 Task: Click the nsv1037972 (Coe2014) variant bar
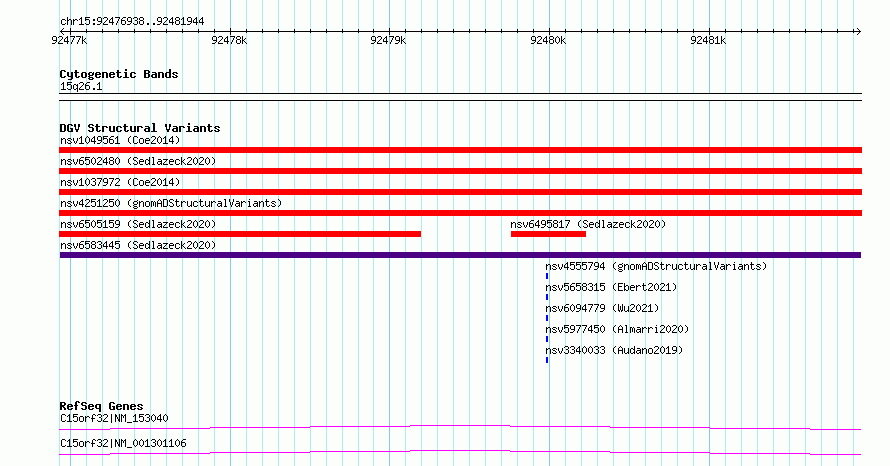click(x=460, y=192)
